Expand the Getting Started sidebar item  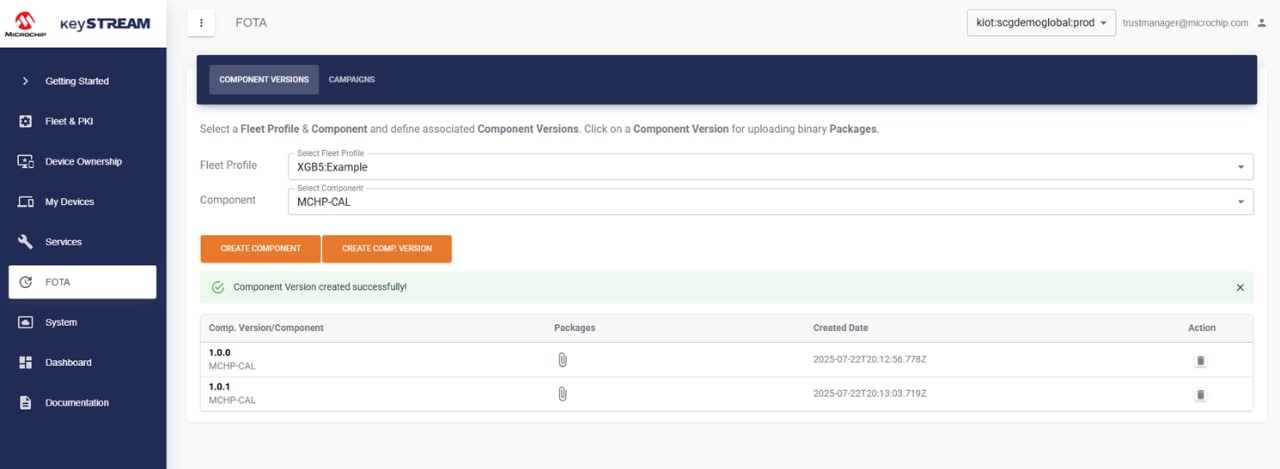(76, 81)
